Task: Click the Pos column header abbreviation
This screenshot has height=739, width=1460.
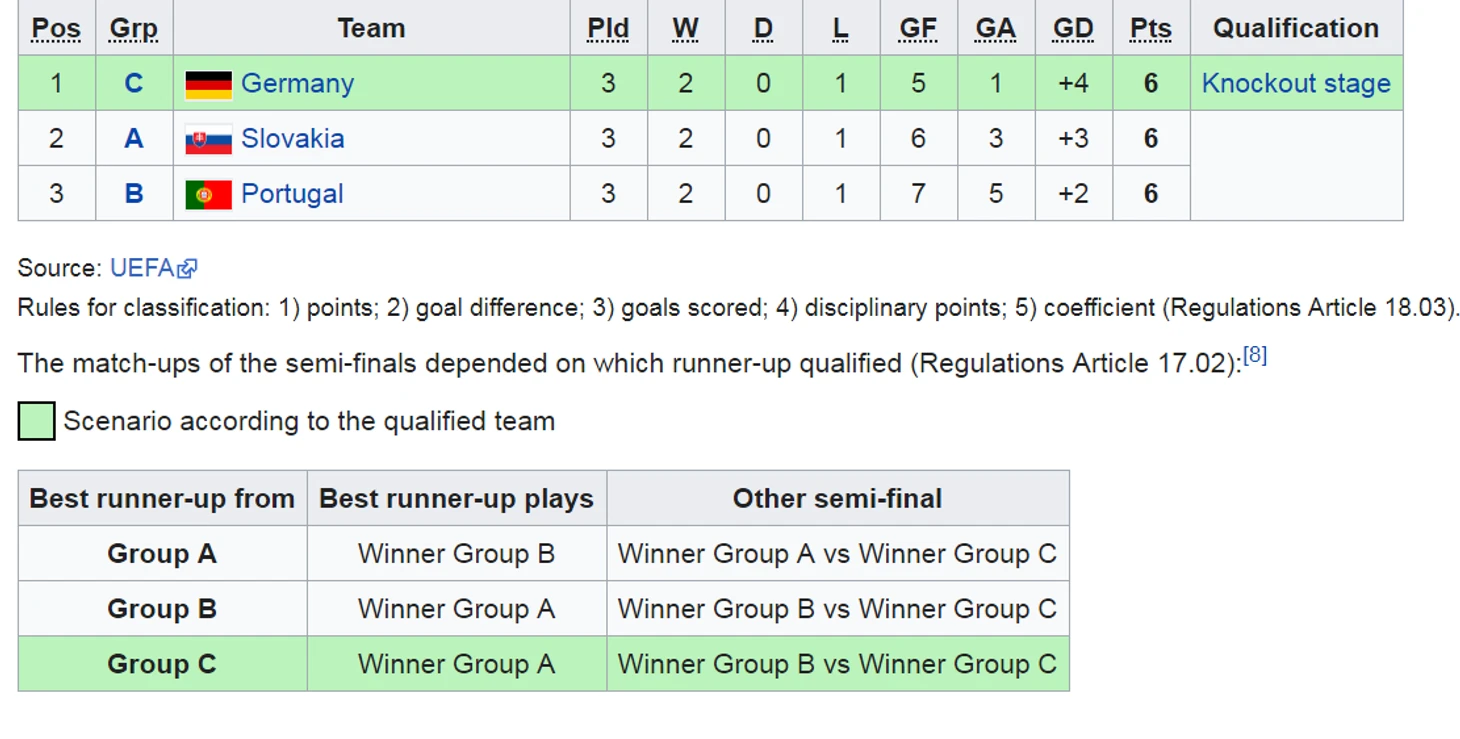Action: coord(56,28)
